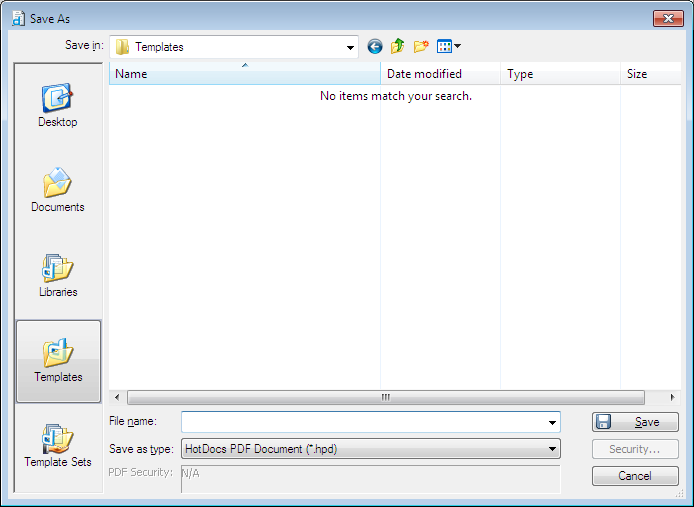Viewport: 694px width, 507px height.
Task: Open the View menu icon
Action: [444, 46]
